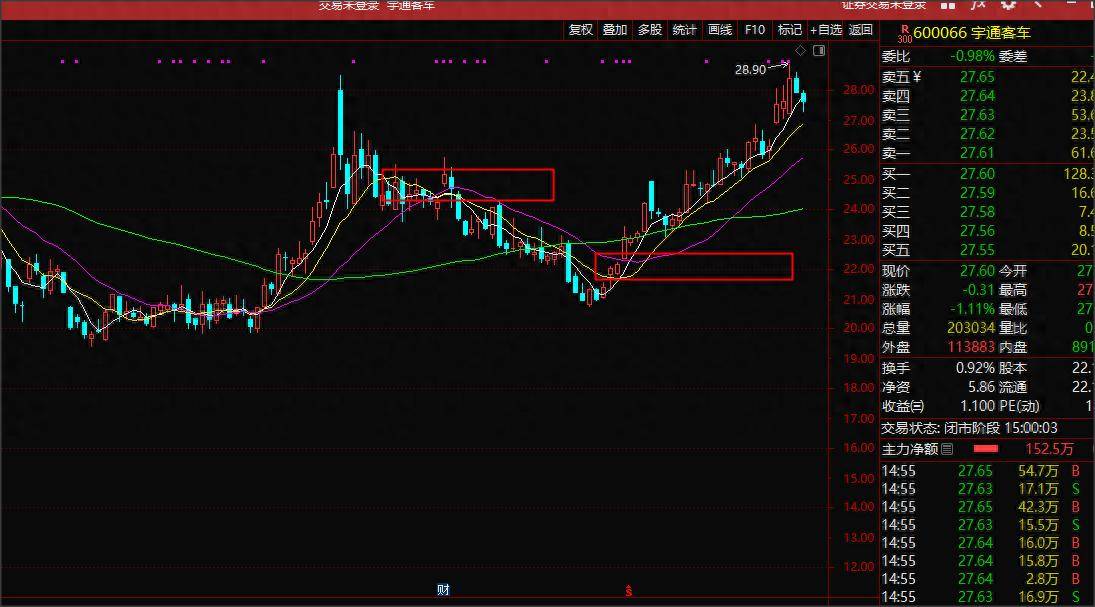This screenshot has height=607, width=1095.
Task: Select the trade row with 16.9万 S
Action: pos(987,597)
